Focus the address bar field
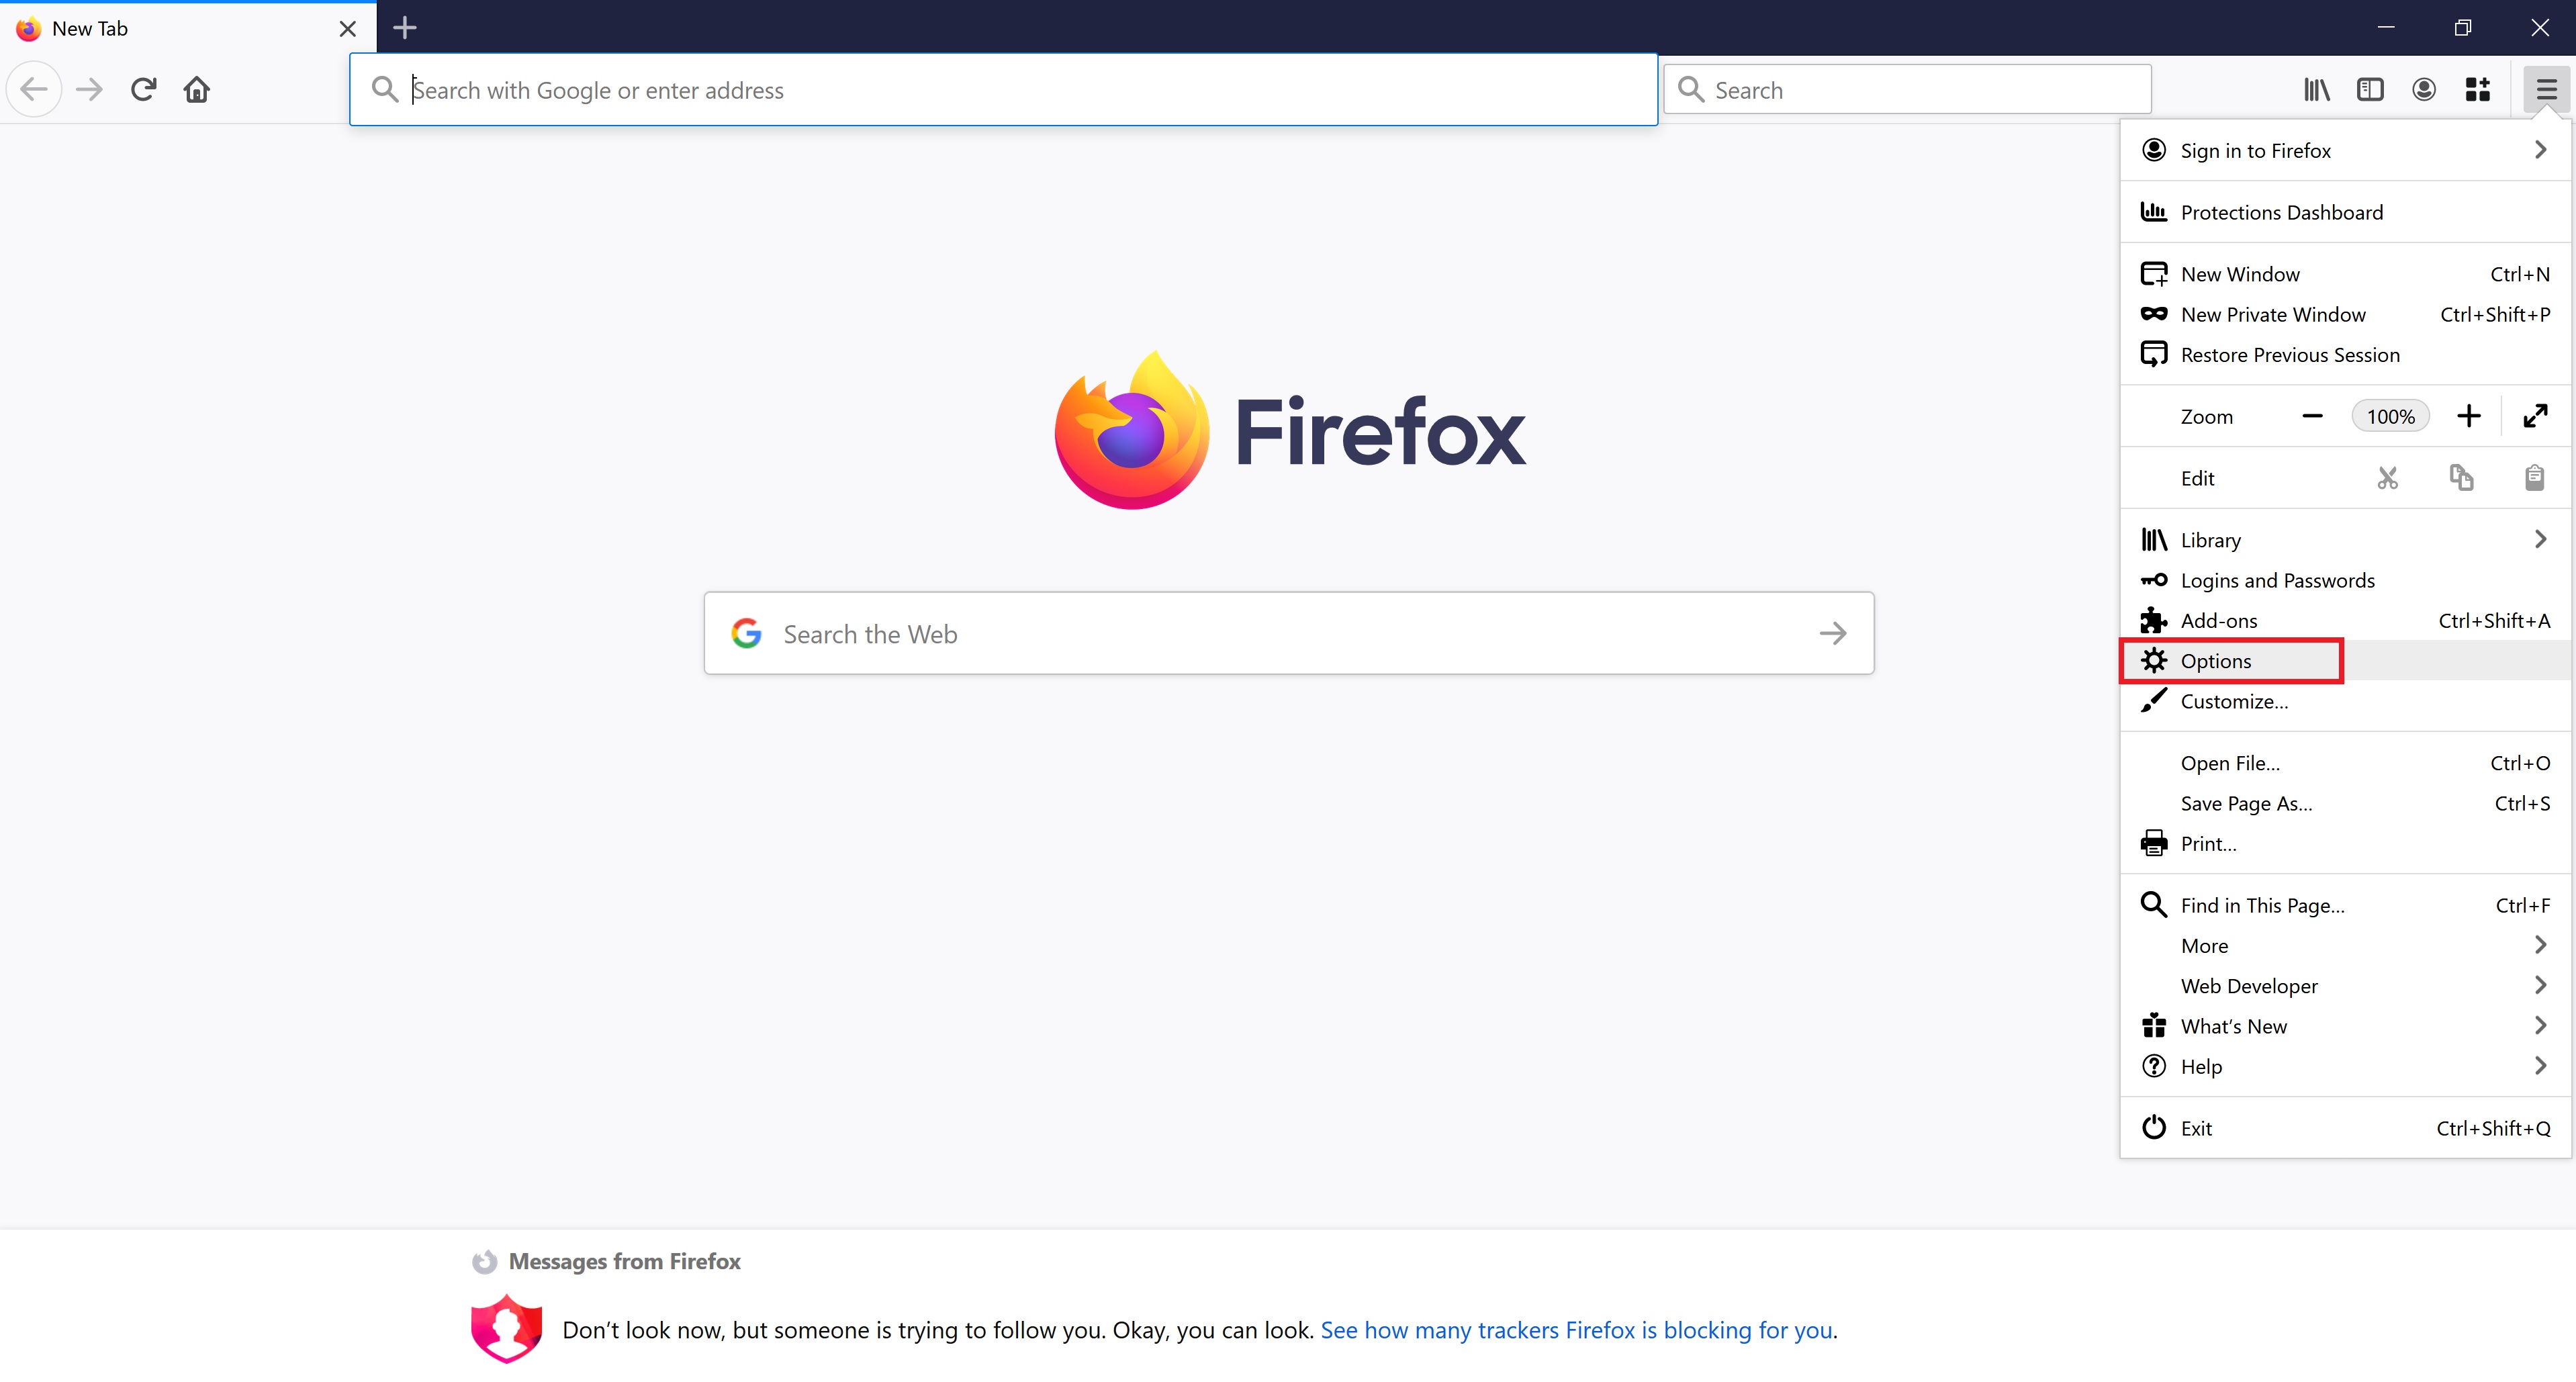 1003,90
